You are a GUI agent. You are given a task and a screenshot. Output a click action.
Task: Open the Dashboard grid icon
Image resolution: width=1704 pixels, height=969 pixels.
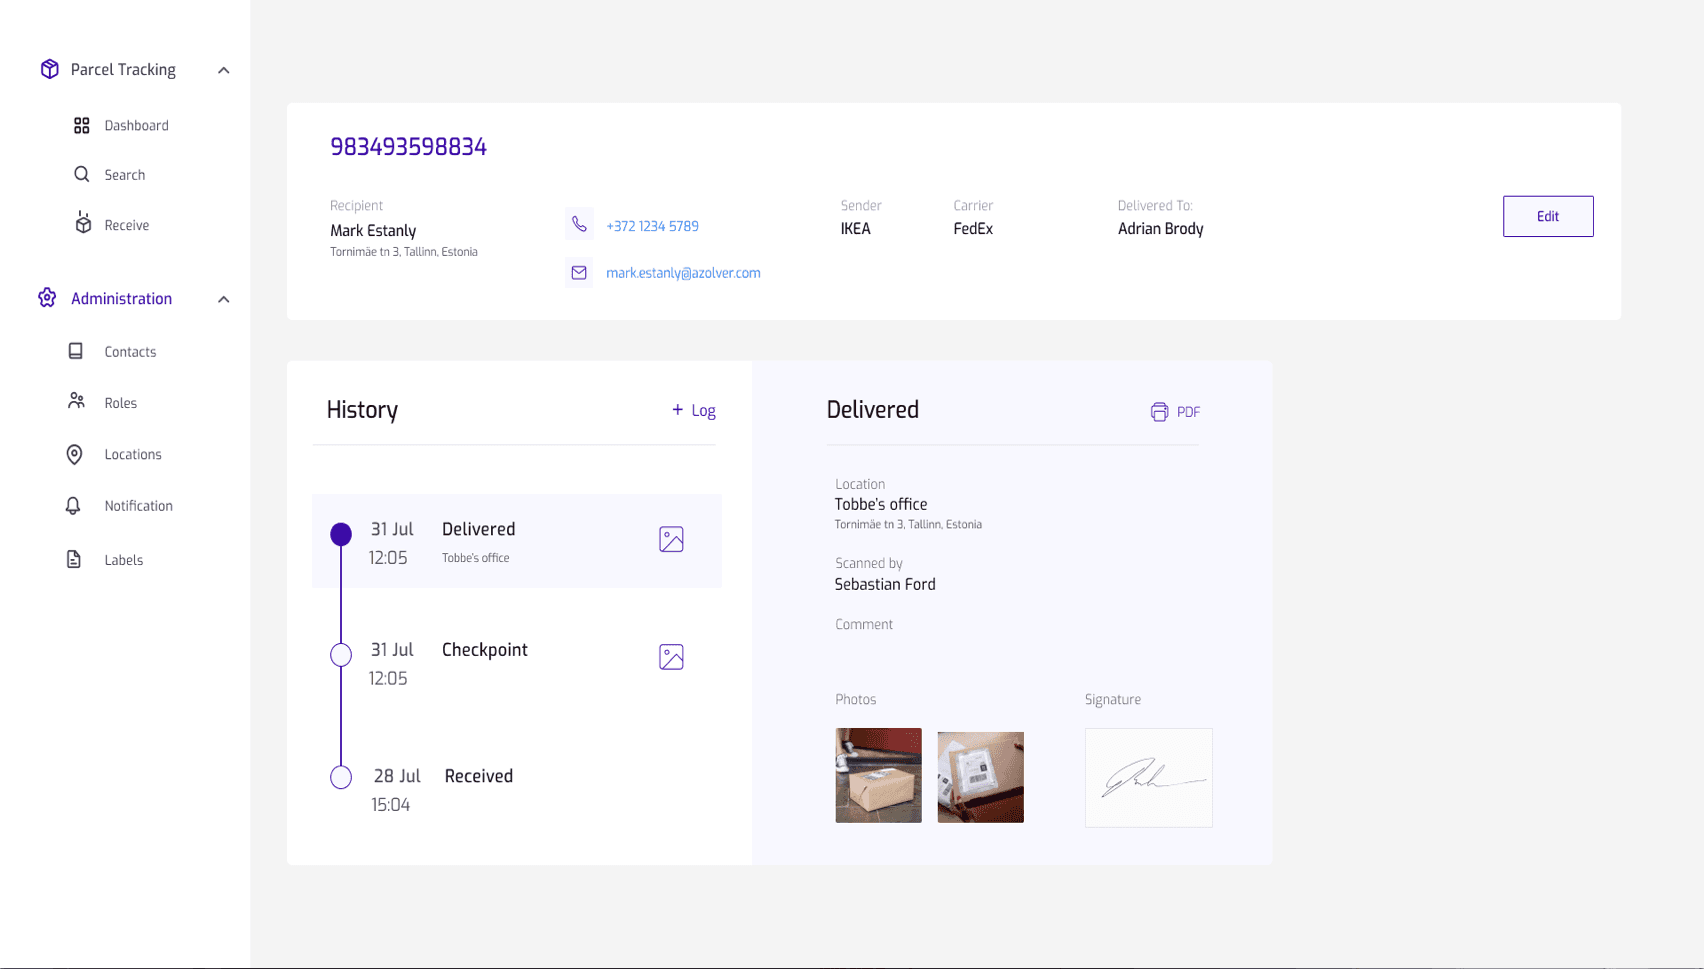click(82, 125)
